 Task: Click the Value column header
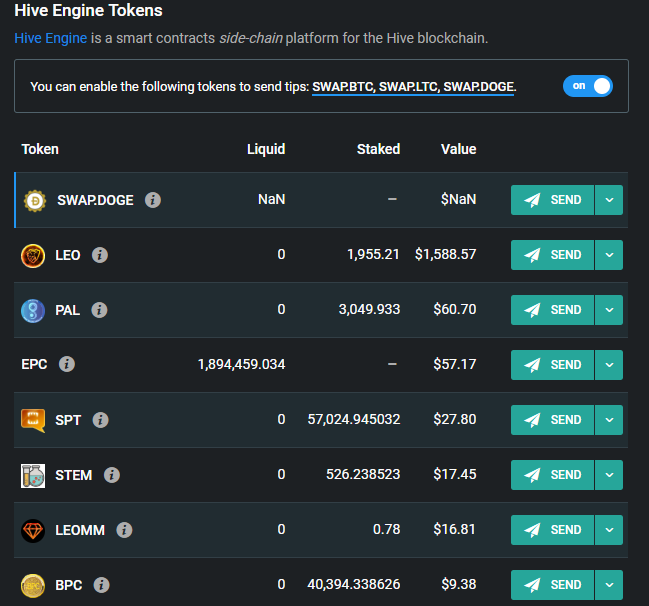coord(459,149)
